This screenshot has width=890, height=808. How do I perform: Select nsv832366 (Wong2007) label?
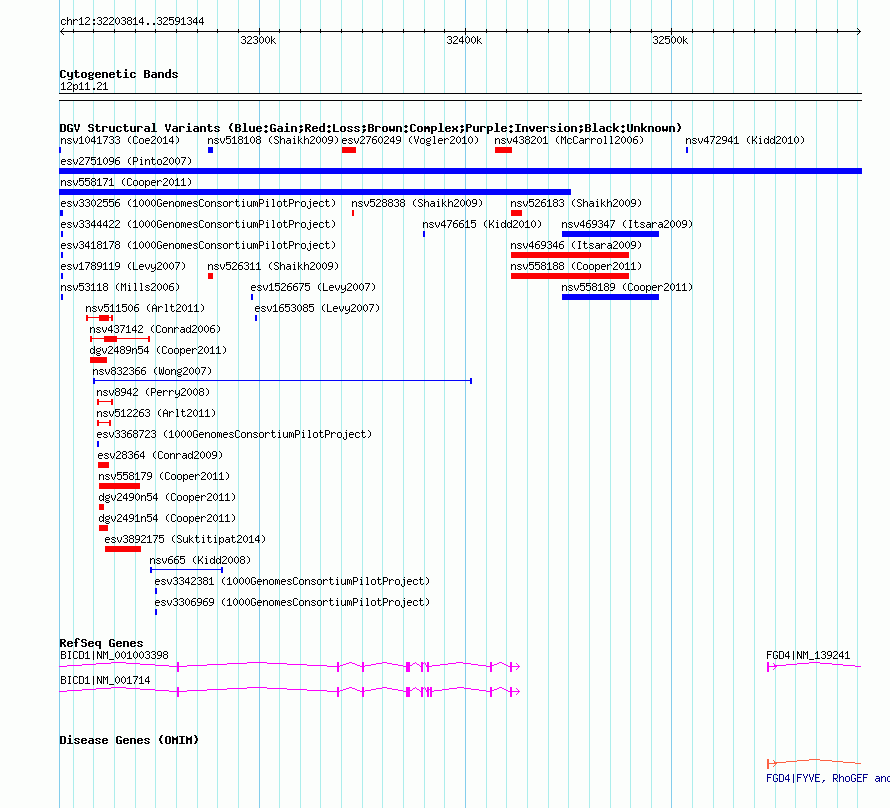(x=152, y=371)
